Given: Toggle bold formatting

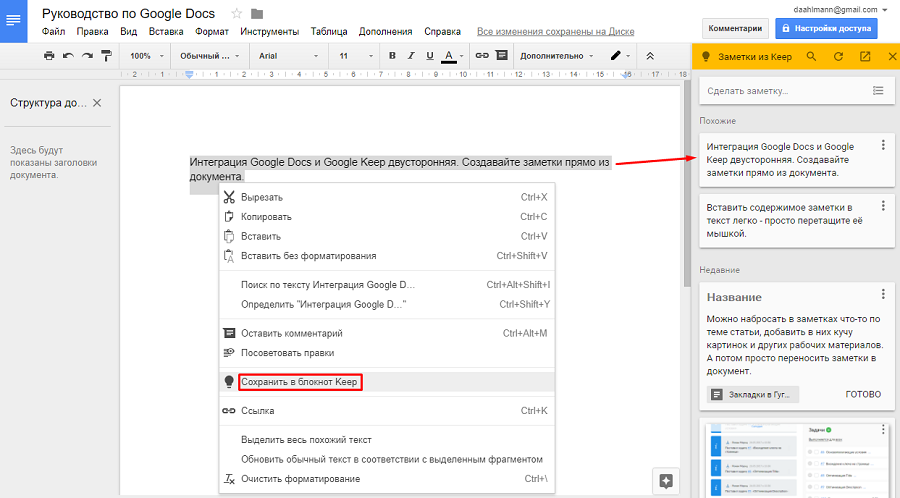Looking at the screenshot, I should tap(392, 56).
